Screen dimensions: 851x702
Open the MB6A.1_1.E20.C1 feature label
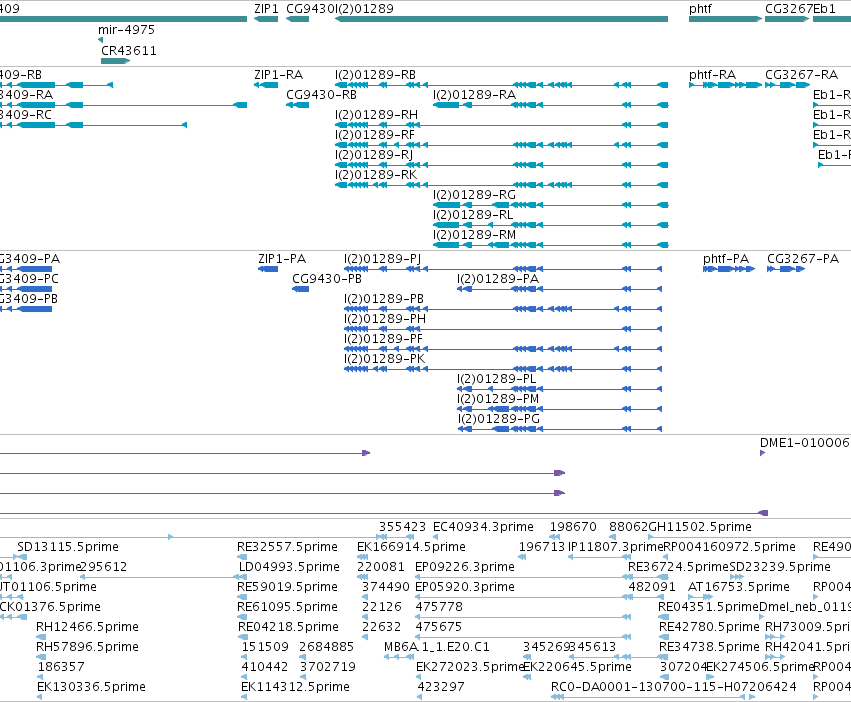(x=437, y=648)
